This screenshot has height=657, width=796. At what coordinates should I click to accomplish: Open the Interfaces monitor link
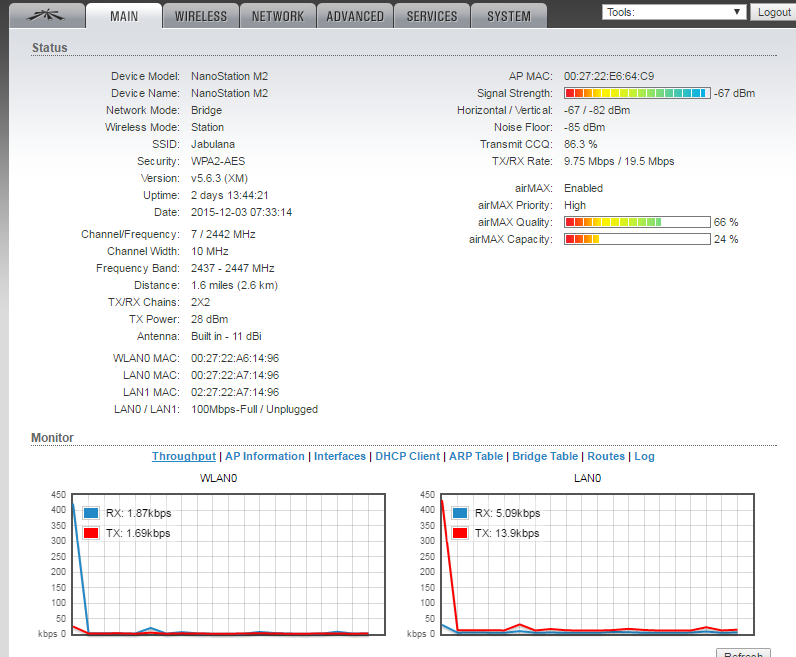coord(340,456)
